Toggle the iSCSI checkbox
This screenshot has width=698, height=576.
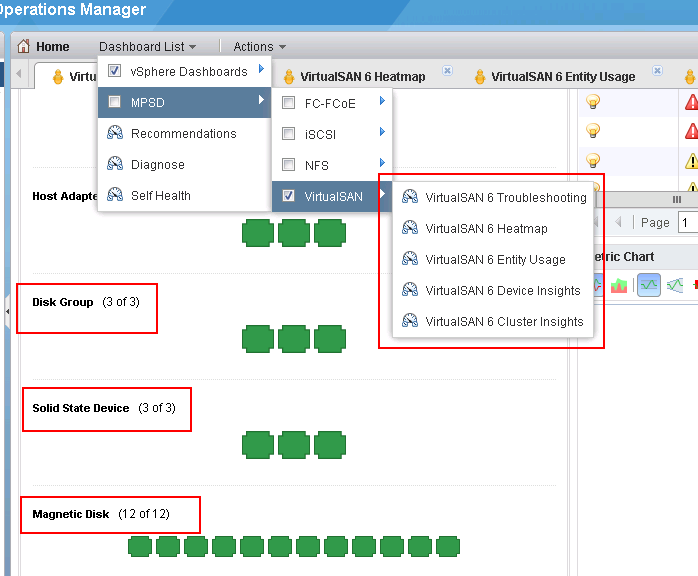pos(288,134)
